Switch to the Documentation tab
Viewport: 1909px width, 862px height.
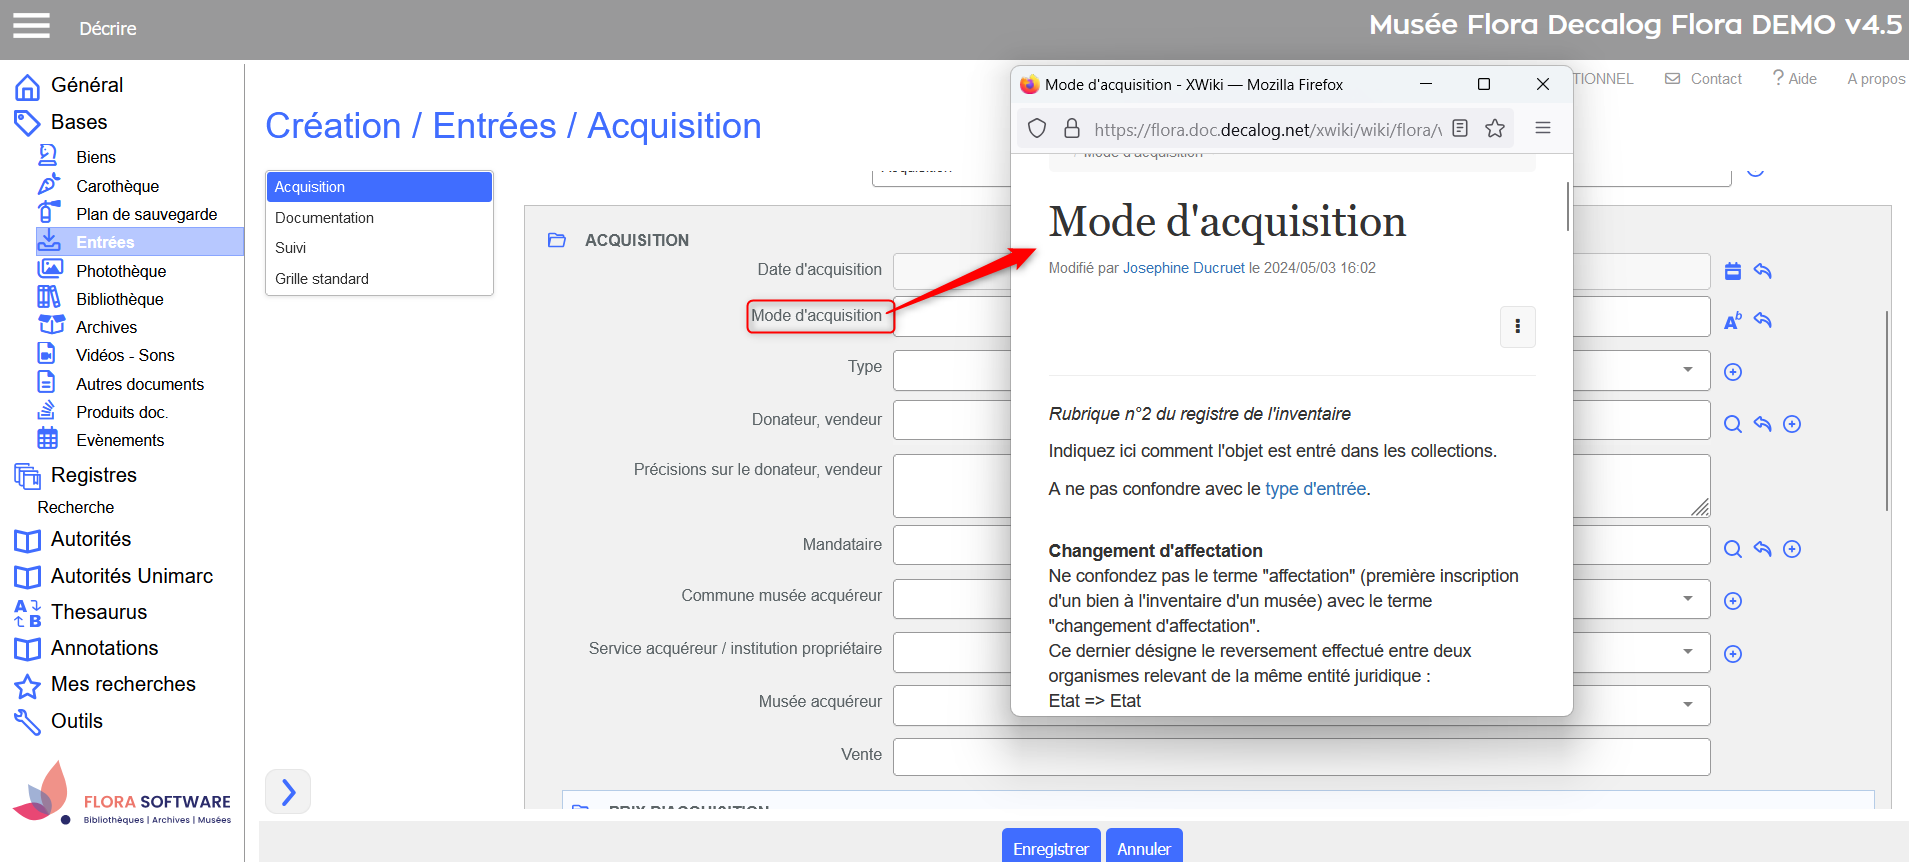(x=324, y=218)
